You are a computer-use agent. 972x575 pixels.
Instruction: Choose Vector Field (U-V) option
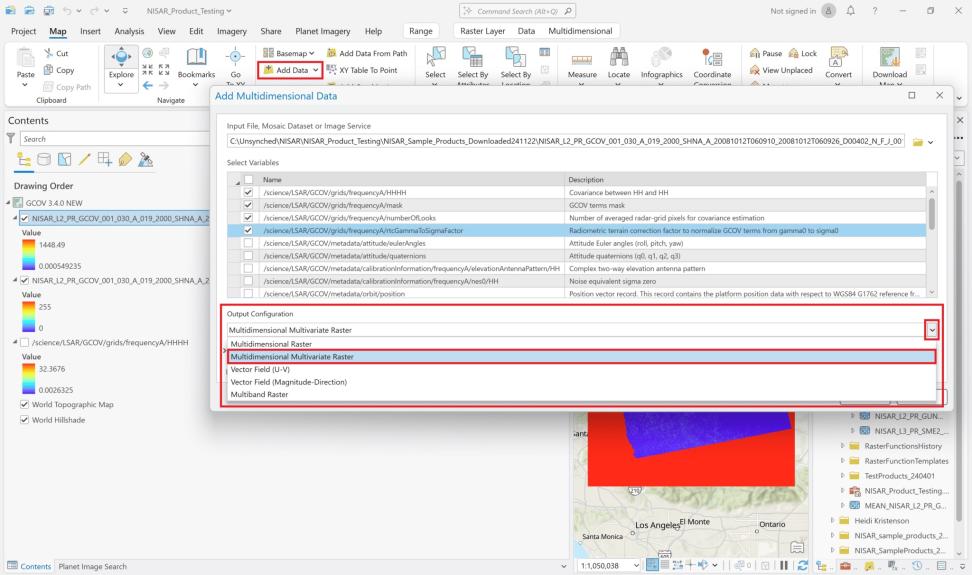tap(581, 369)
